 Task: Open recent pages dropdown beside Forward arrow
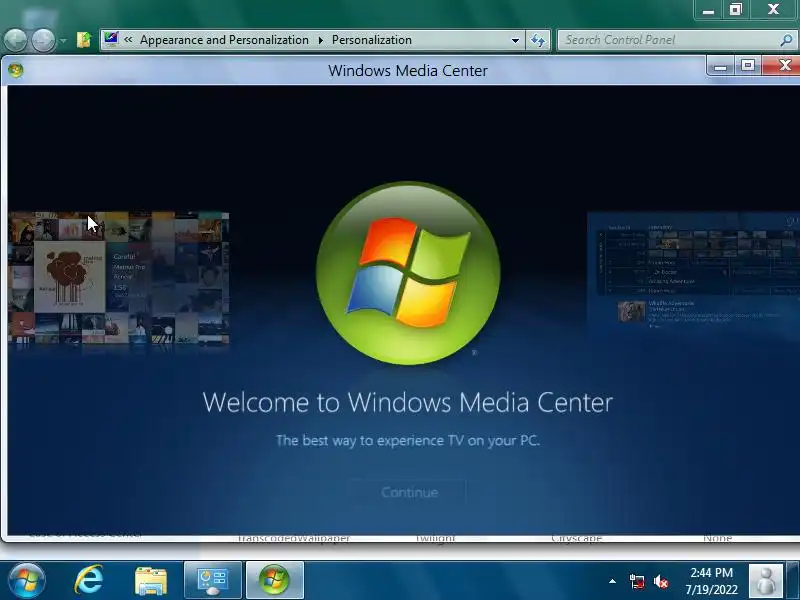point(63,40)
